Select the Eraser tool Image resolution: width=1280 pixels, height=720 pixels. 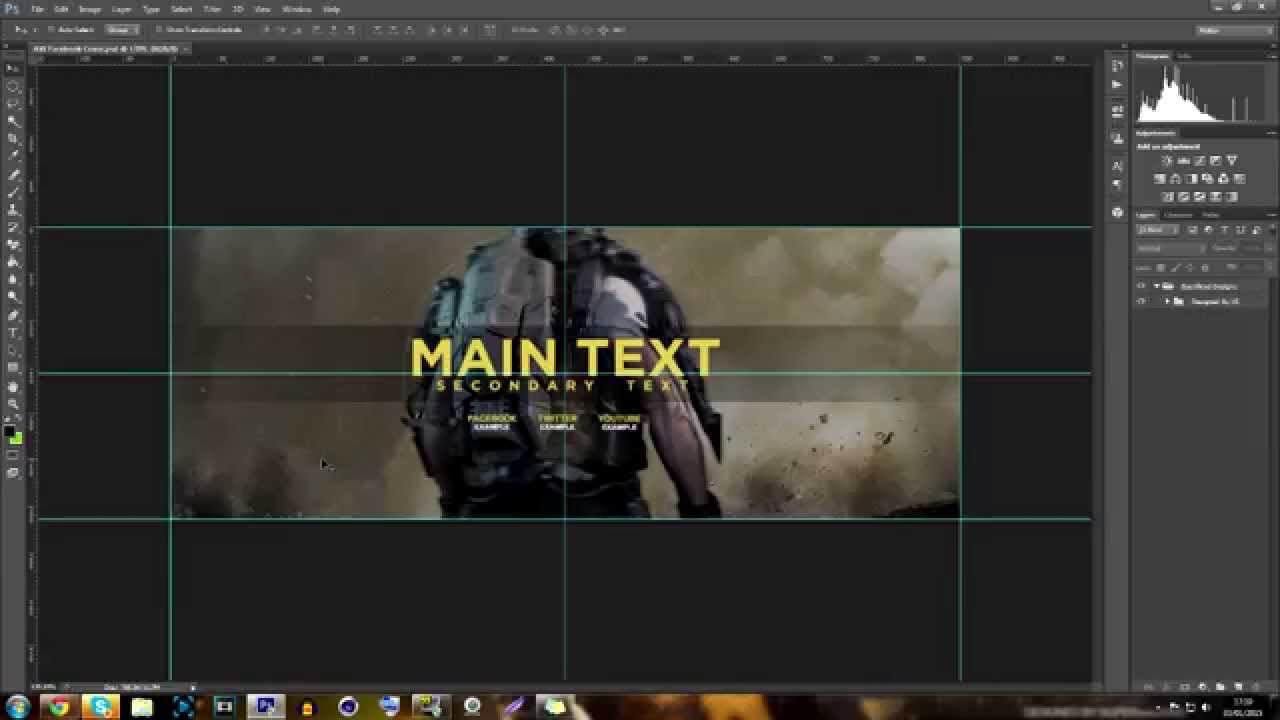13,246
